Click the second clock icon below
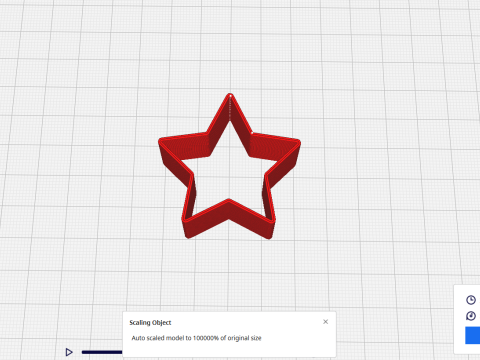Screen dimensions: 480x360 click(x=471, y=316)
